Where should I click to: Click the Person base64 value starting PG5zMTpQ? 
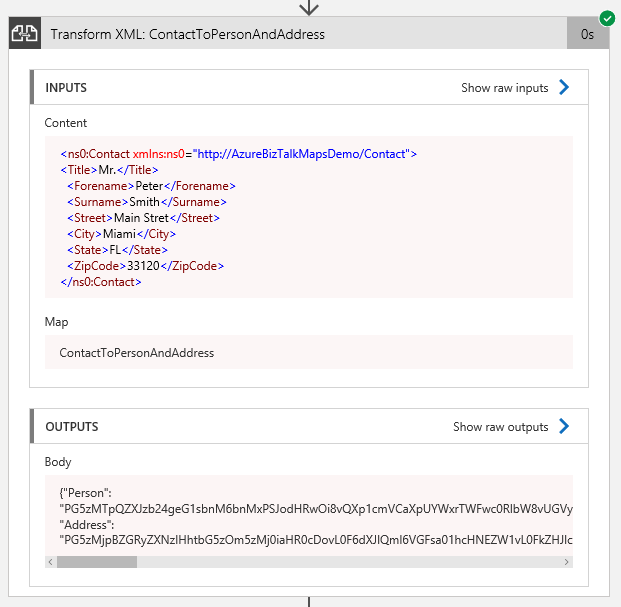click(x=316, y=509)
